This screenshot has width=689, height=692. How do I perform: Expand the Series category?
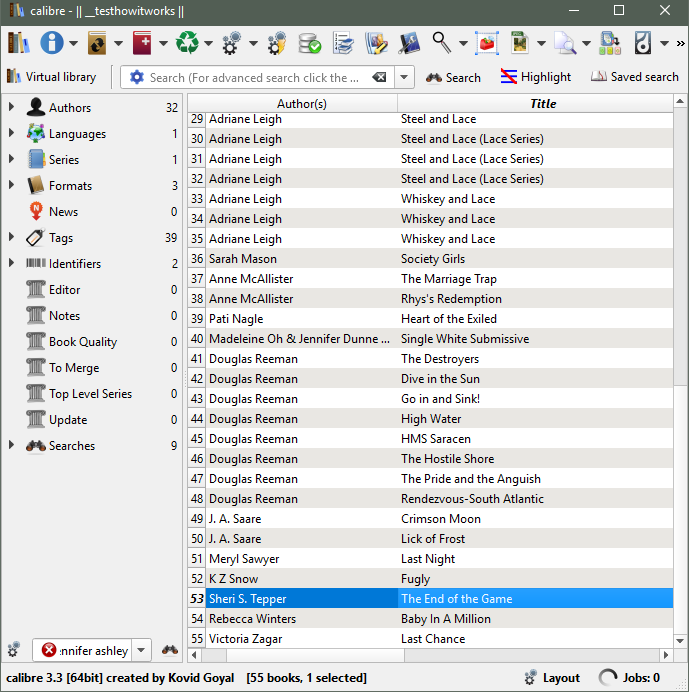(x=12, y=159)
